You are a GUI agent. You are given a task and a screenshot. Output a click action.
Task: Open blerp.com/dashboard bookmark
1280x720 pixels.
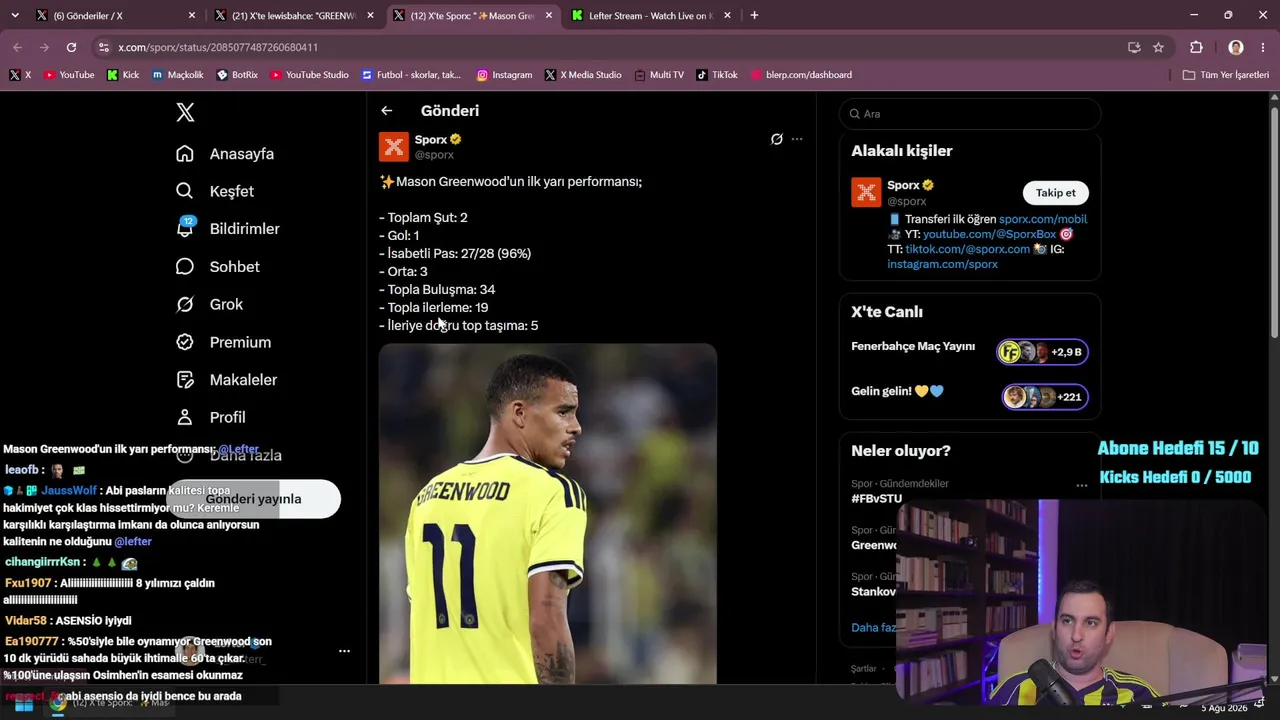pos(801,75)
